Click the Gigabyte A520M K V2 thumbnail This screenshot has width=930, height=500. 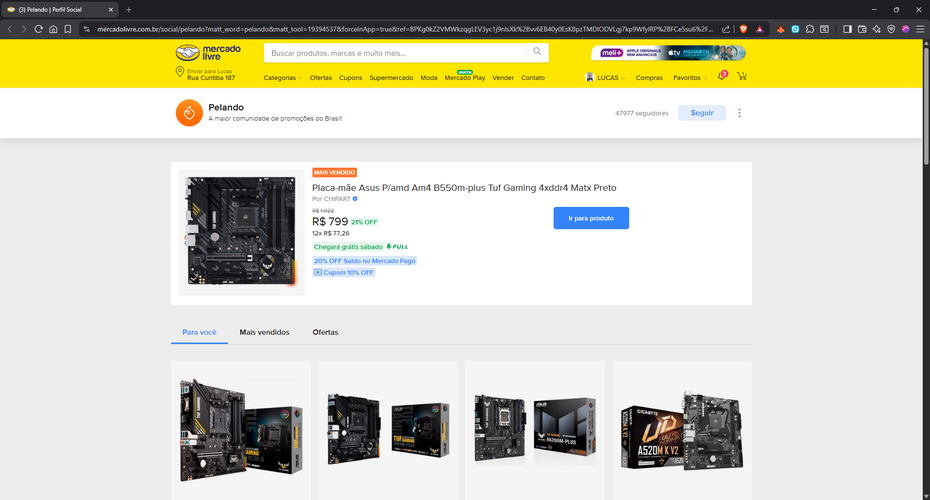(x=682, y=430)
